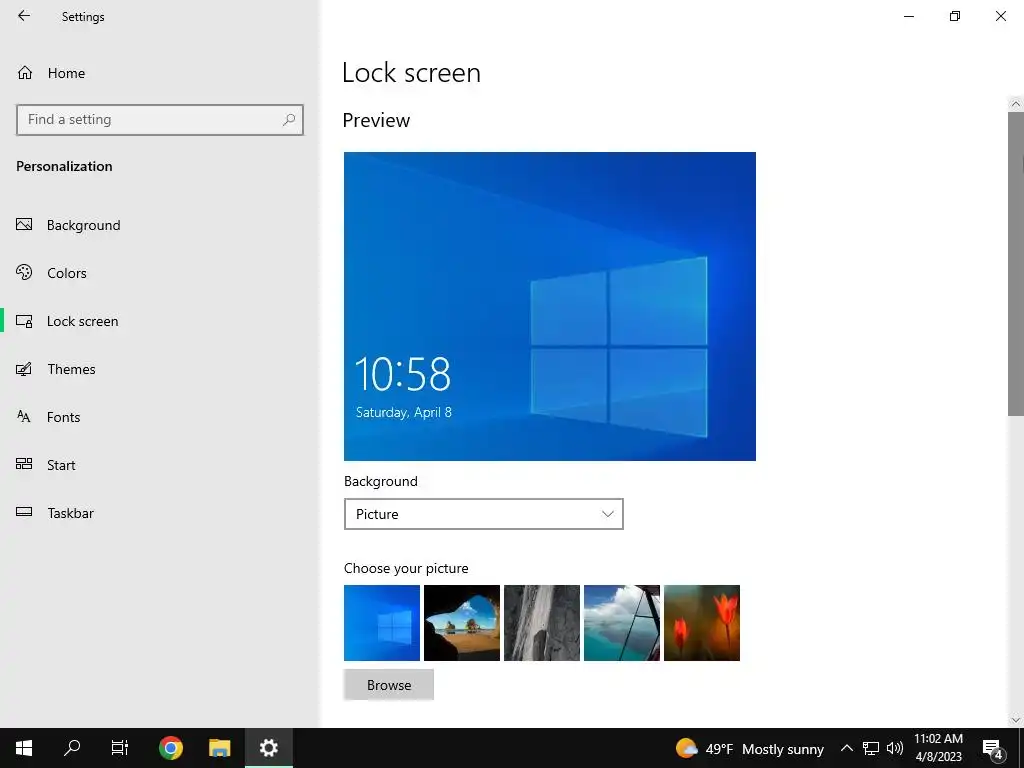Screen dimensions: 1024x768
Task: Click the Find a setting search box
Action: [160, 120]
